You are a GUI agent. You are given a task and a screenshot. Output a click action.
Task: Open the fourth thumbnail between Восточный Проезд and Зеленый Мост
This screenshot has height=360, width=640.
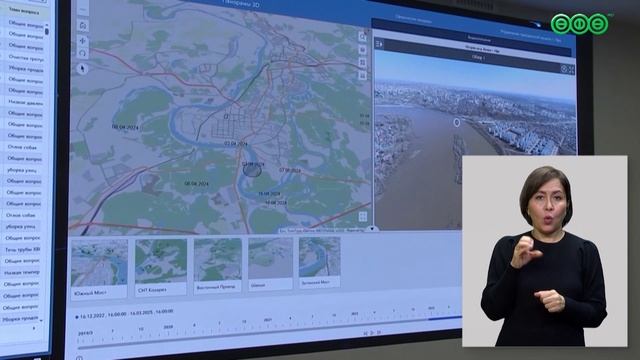pyautogui.click(x=270, y=264)
